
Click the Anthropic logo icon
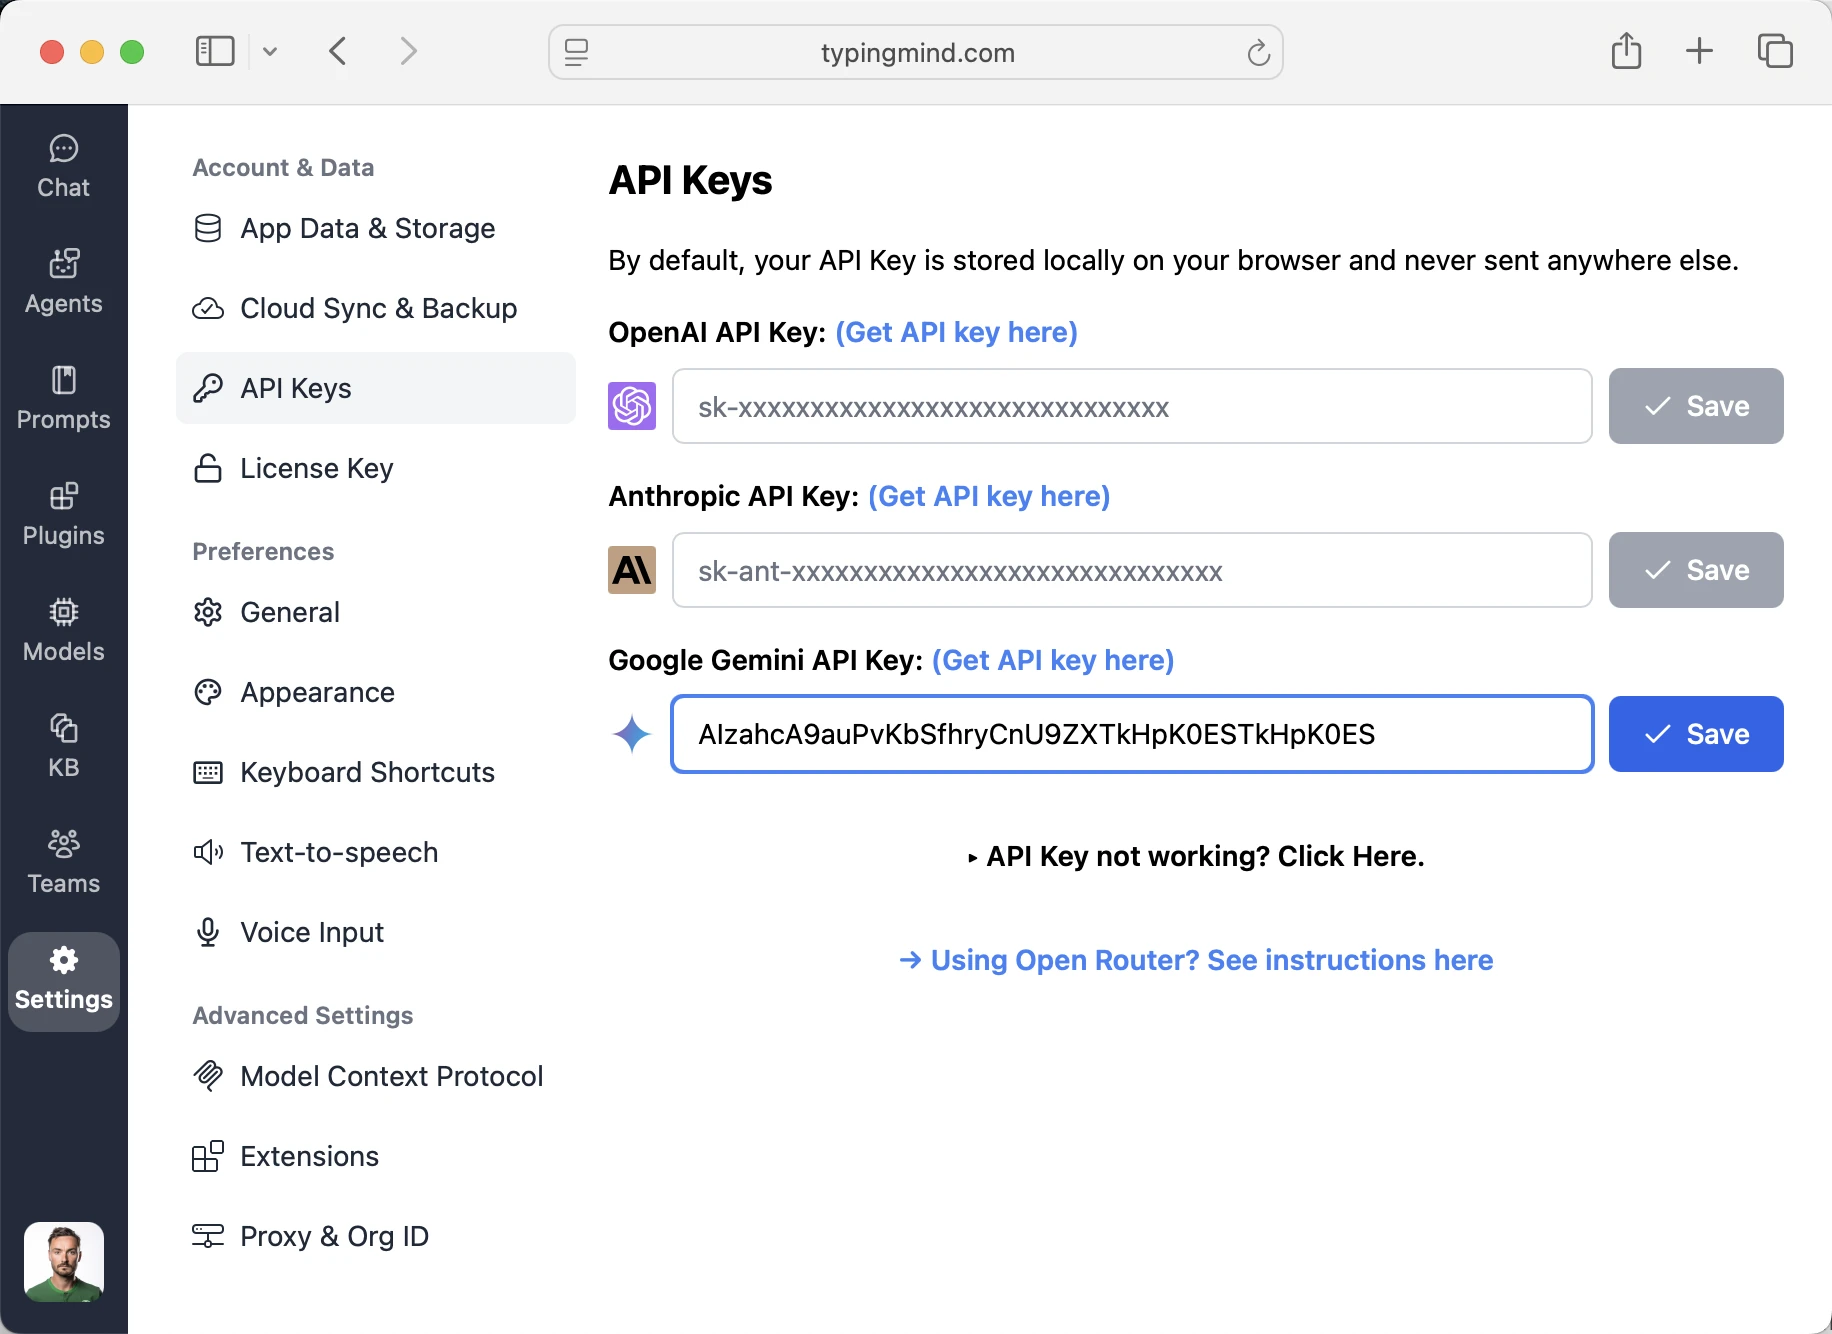[x=631, y=570]
